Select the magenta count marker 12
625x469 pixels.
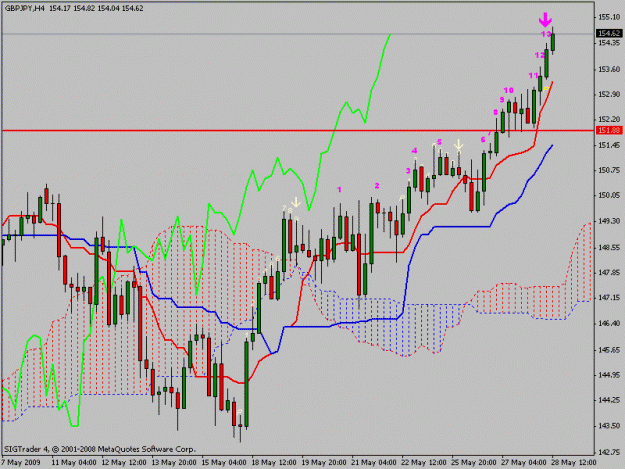[x=540, y=55]
